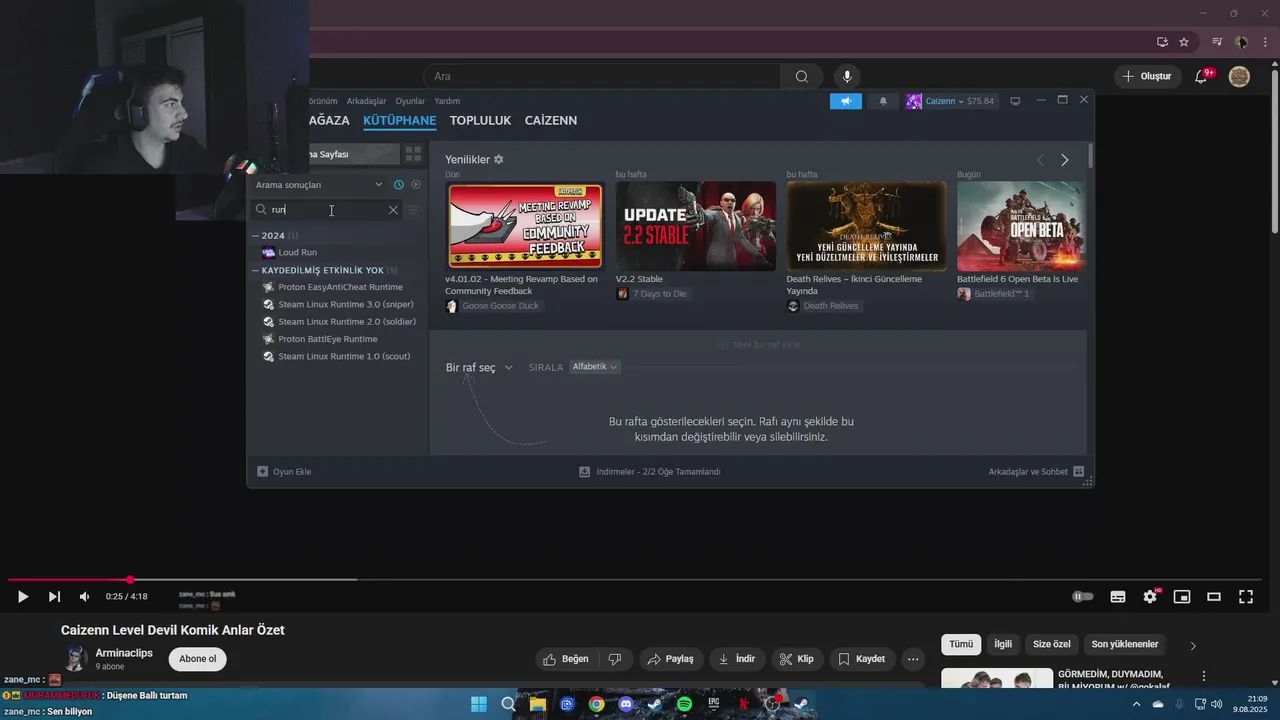
Task: Open YouTube notifications bell
Action: coord(1202,76)
